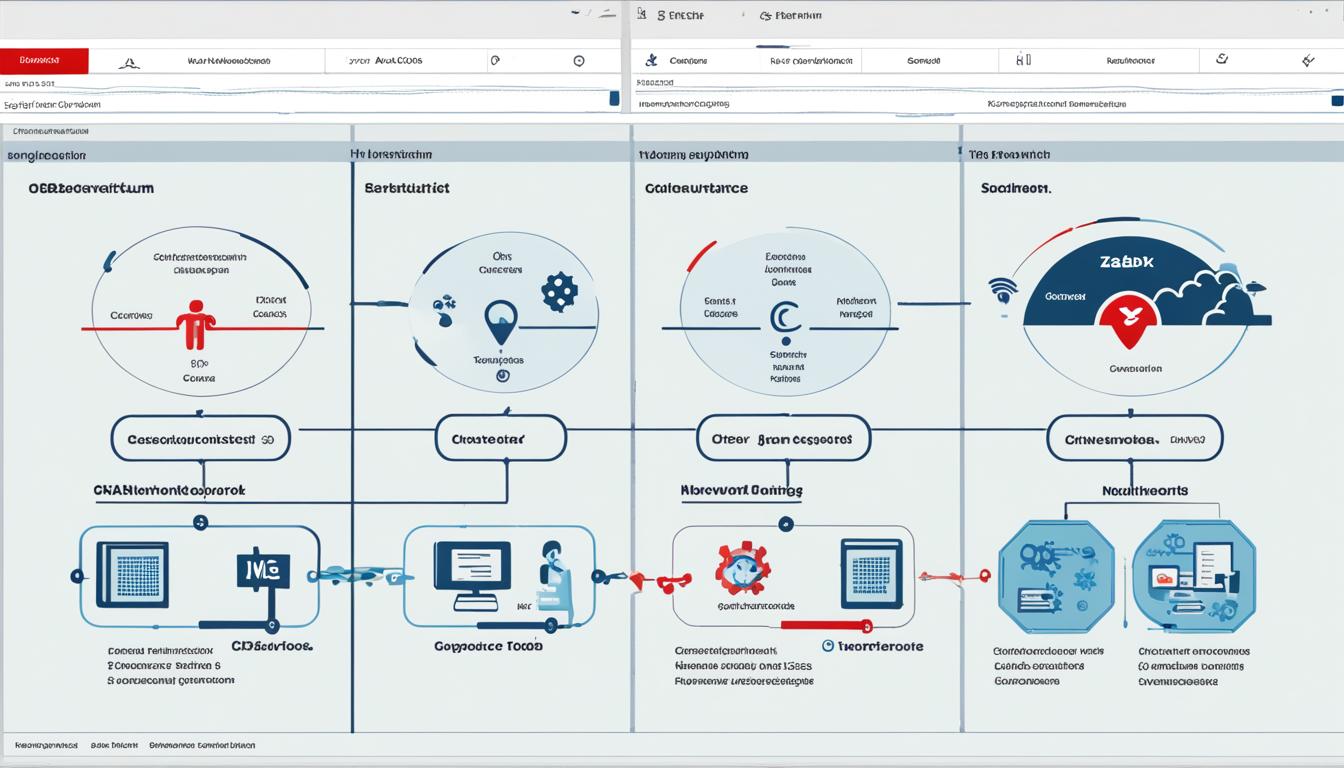The width and height of the screenshot is (1344, 768).
Task: Click the search input field below the red tab
Action: coord(300,102)
